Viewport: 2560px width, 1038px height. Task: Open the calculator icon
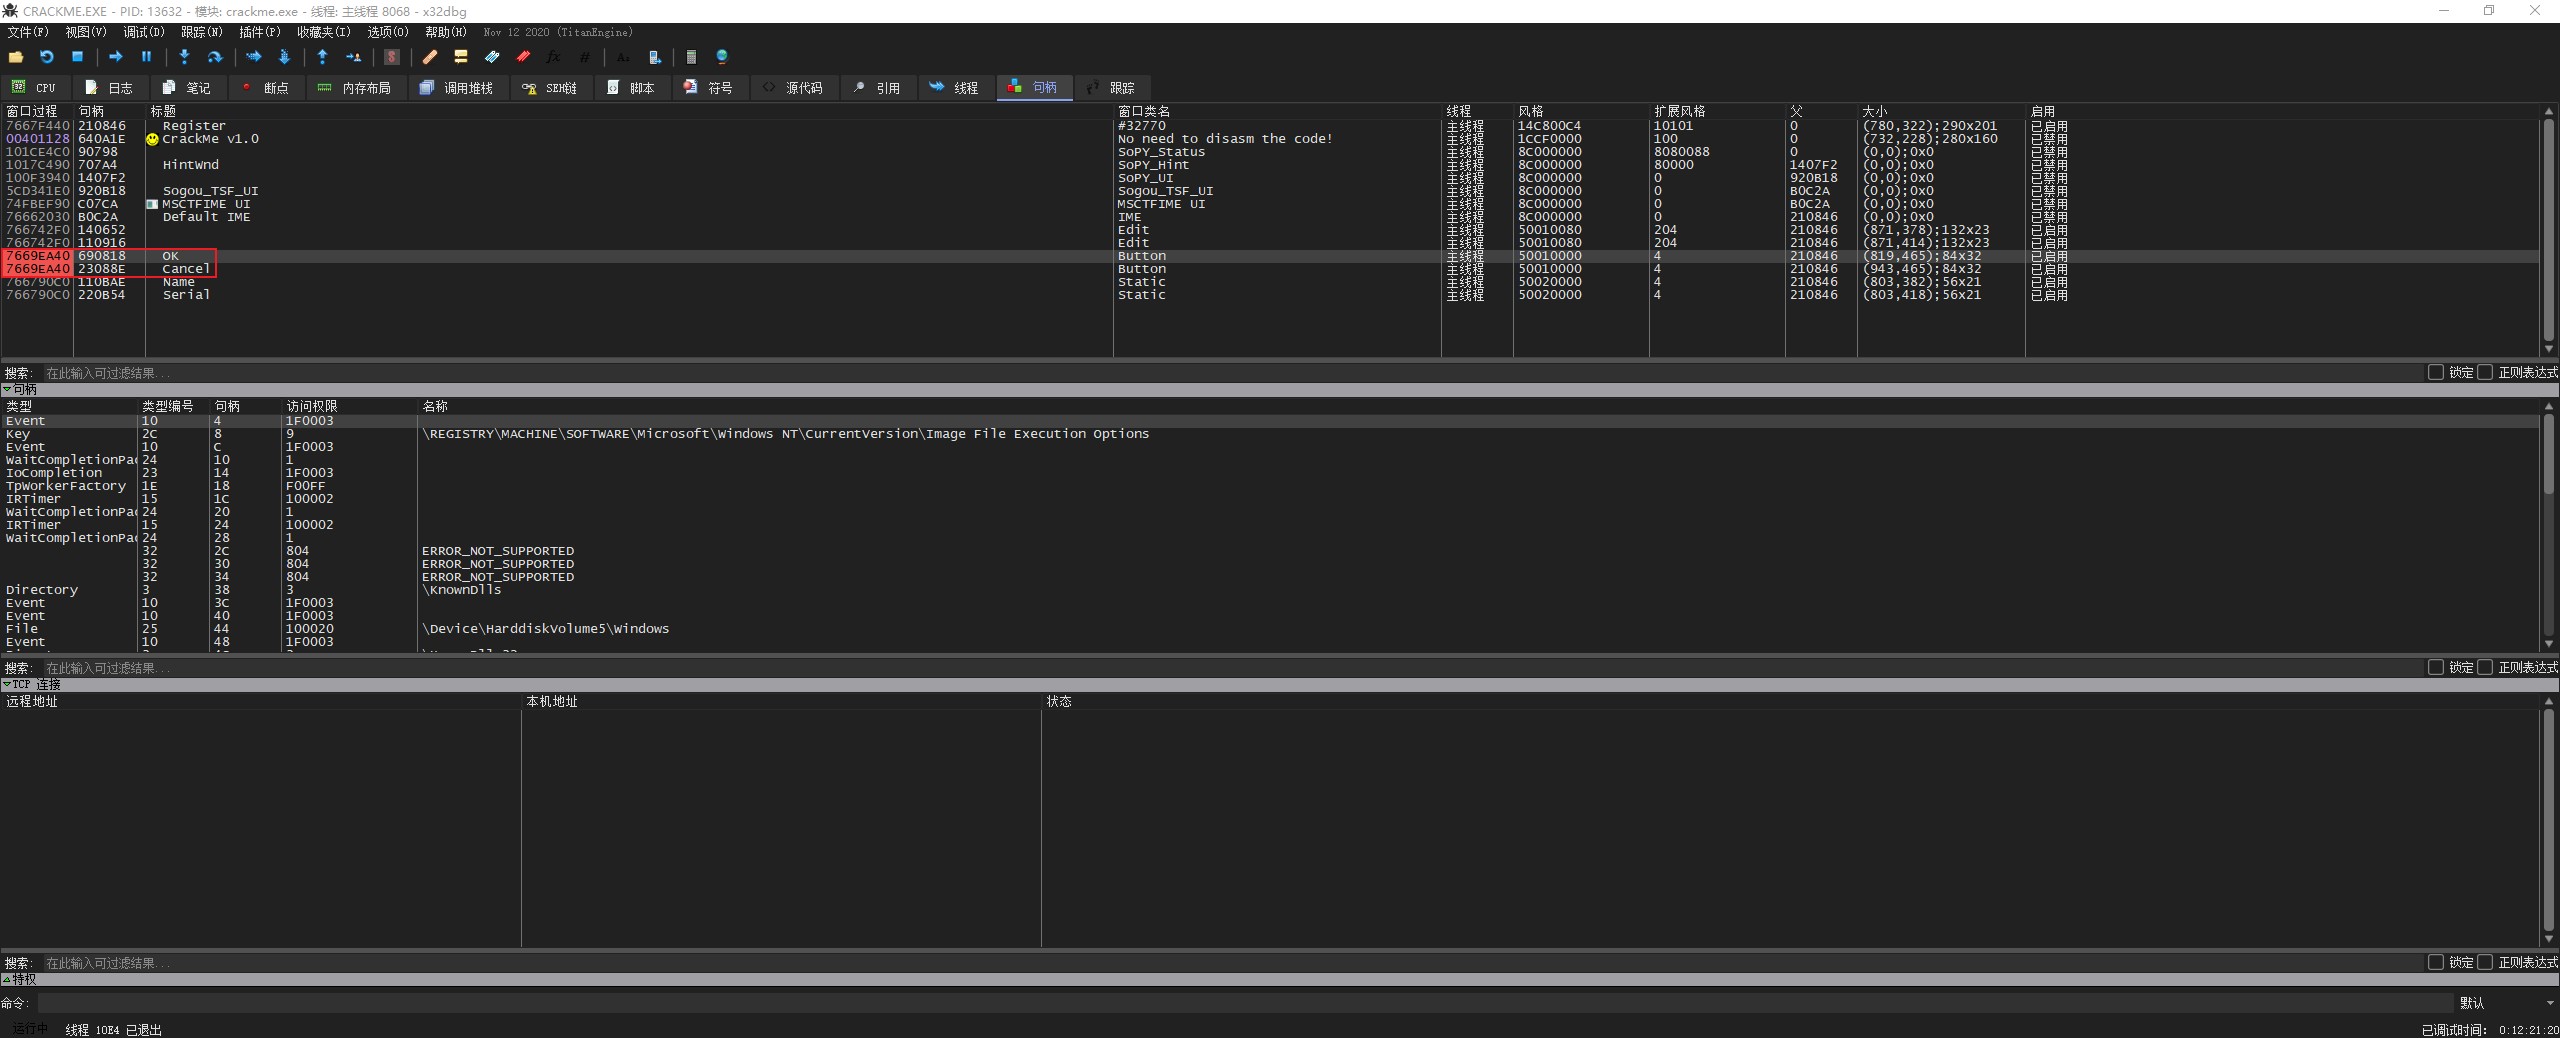pos(691,57)
